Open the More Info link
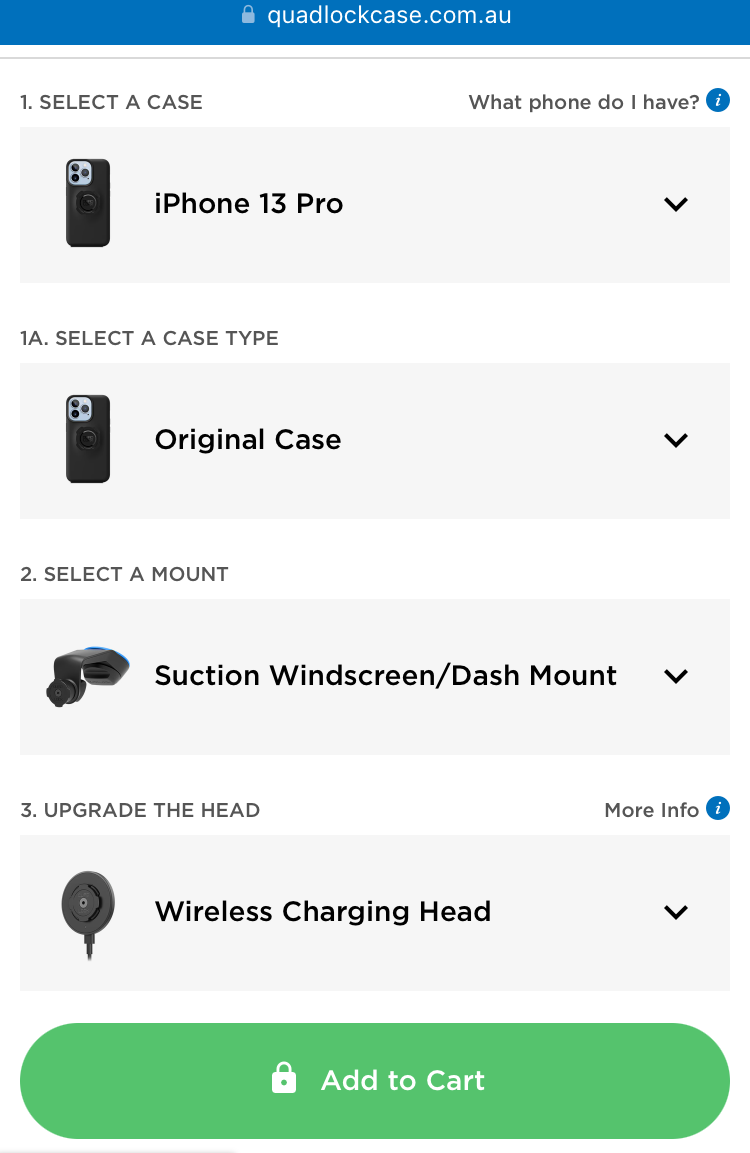This screenshot has height=1153, width=750. coord(651,810)
